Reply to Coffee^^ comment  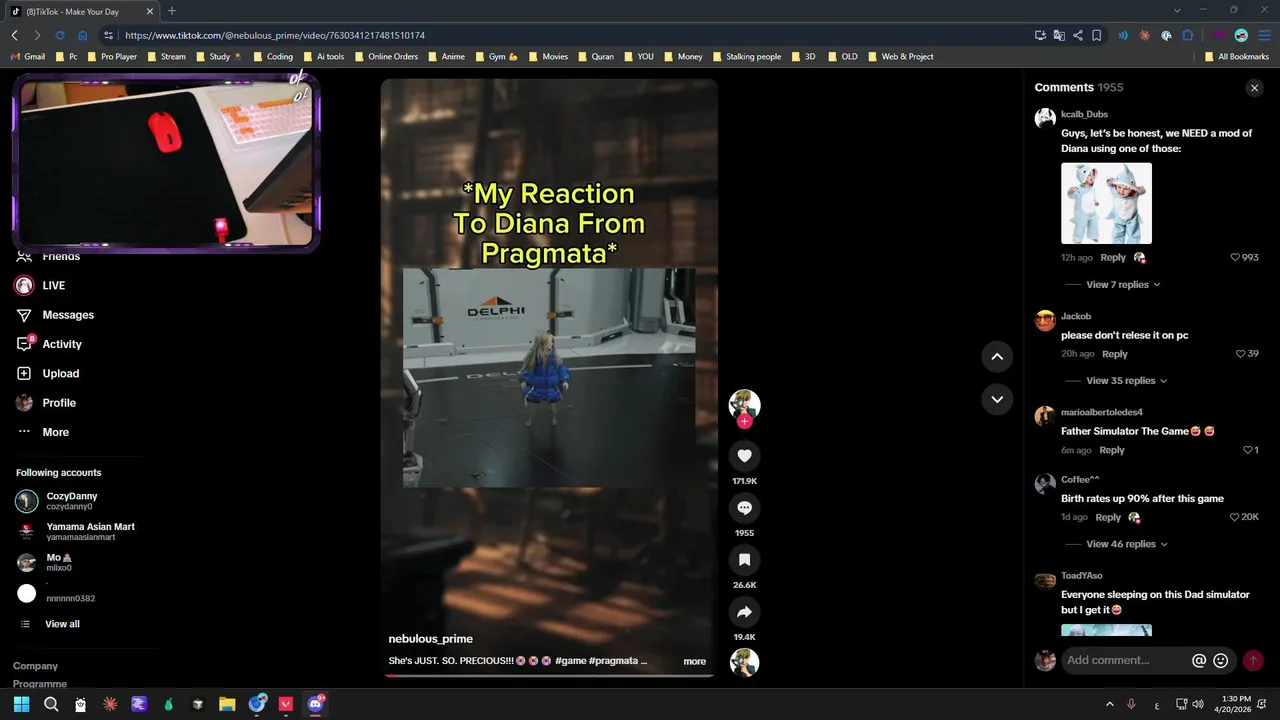pos(1108,517)
